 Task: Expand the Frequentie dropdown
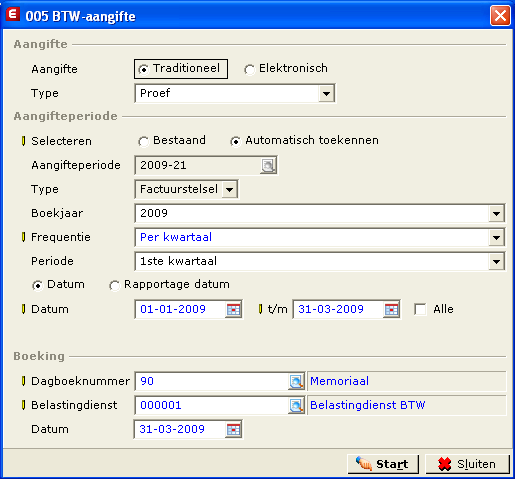pyautogui.click(x=496, y=237)
